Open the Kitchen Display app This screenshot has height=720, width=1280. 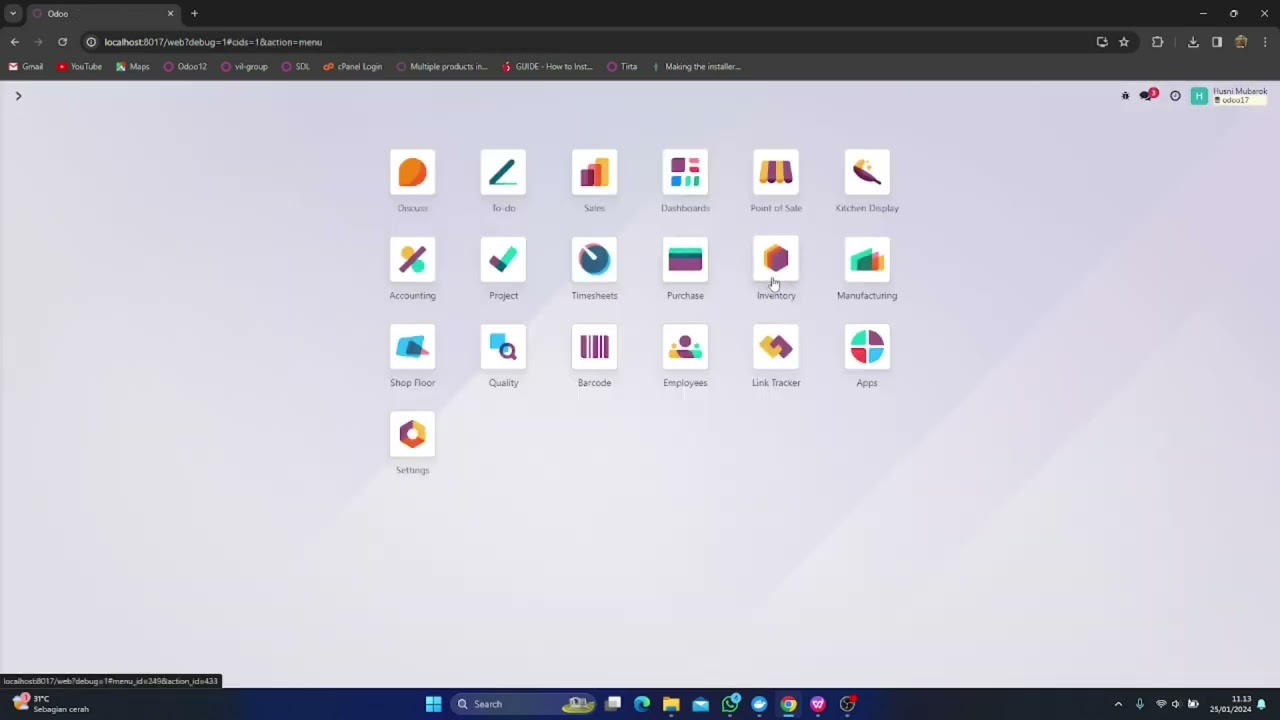pos(867,173)
